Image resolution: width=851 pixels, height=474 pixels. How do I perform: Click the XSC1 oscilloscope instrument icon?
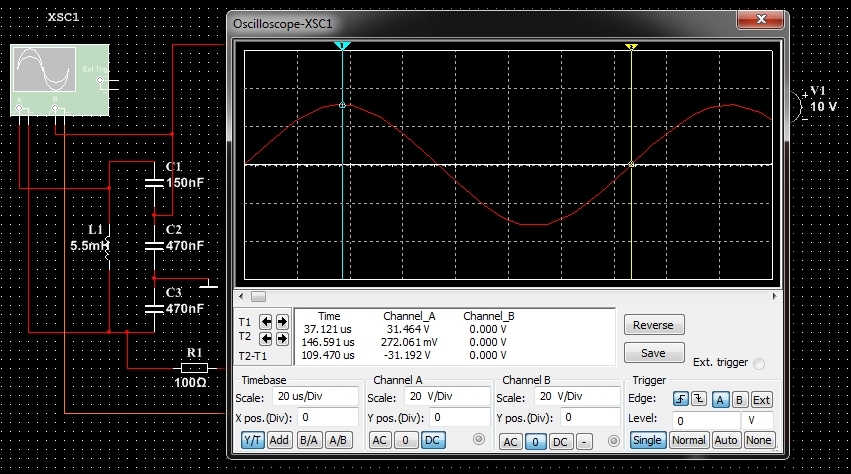[60, 80]
